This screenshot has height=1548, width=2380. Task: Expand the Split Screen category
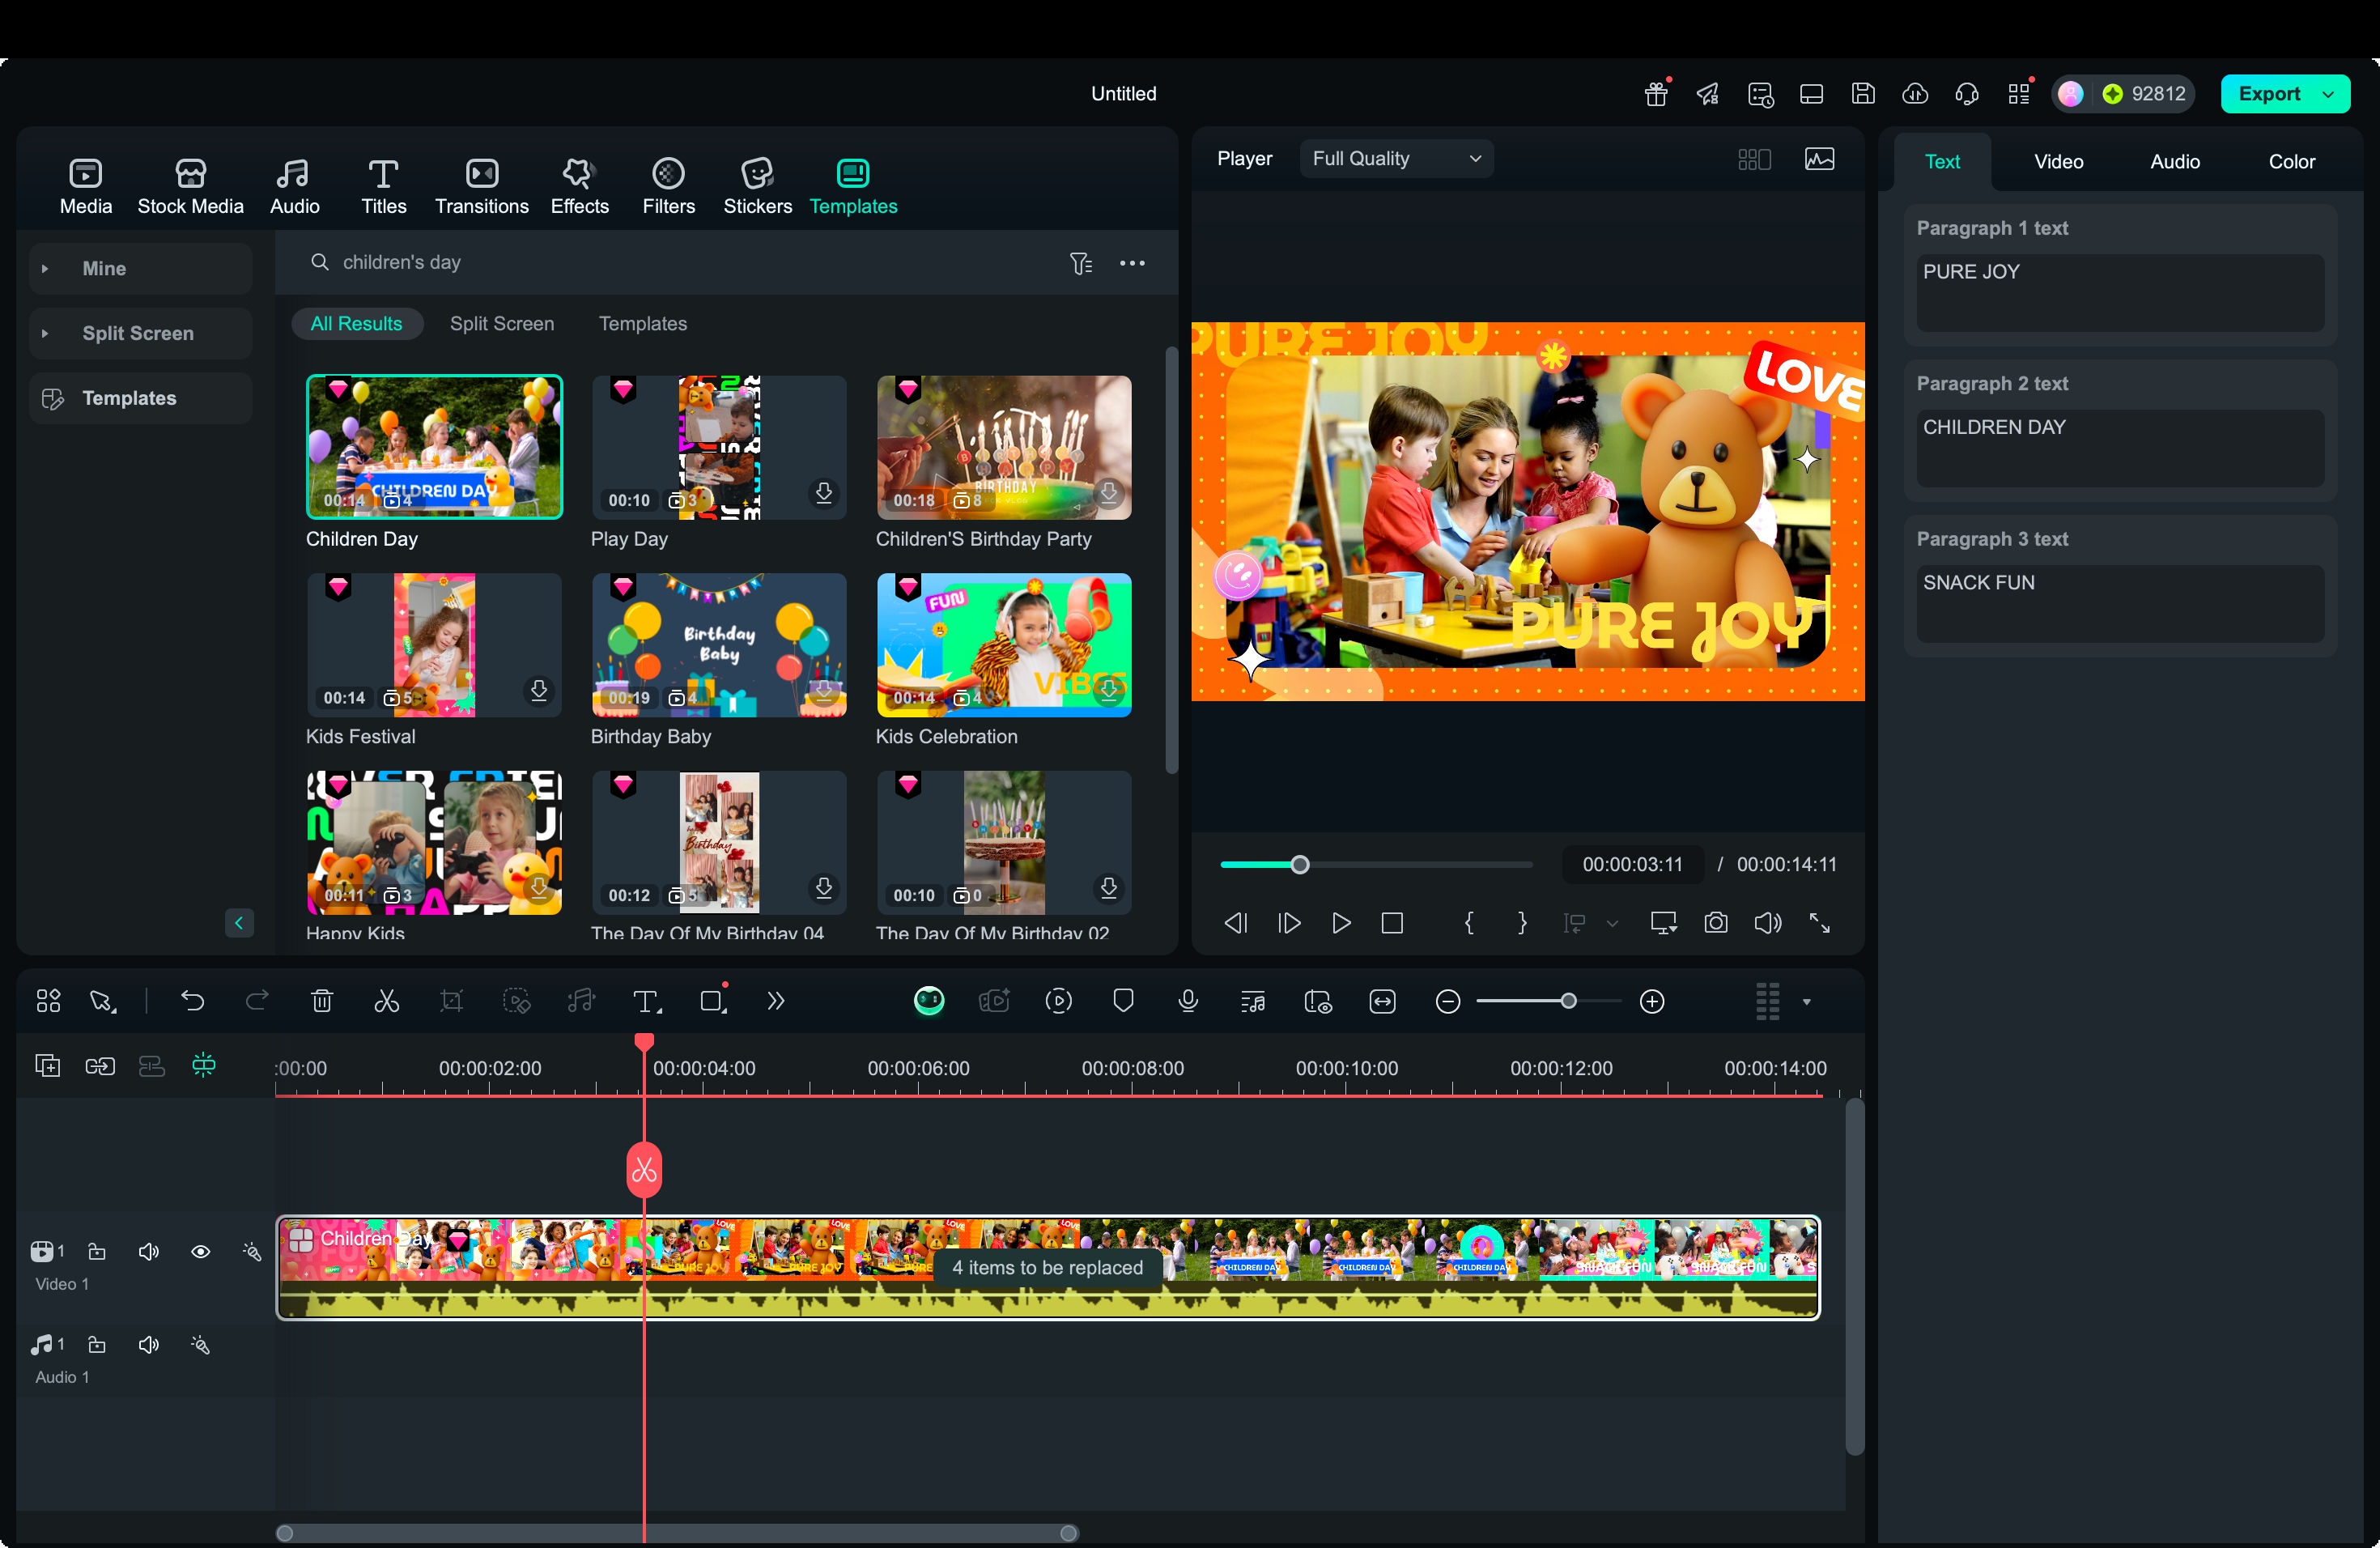(140, 333)
